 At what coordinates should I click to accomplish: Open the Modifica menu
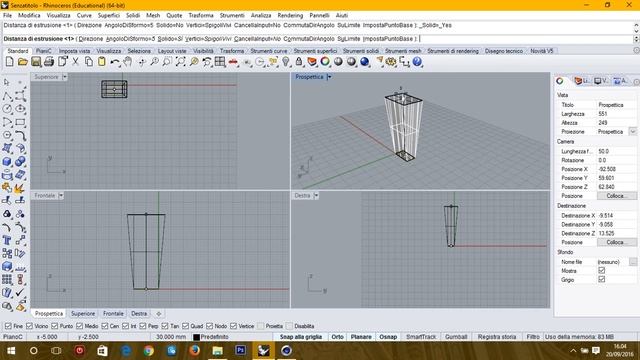(x=29, y=15)
